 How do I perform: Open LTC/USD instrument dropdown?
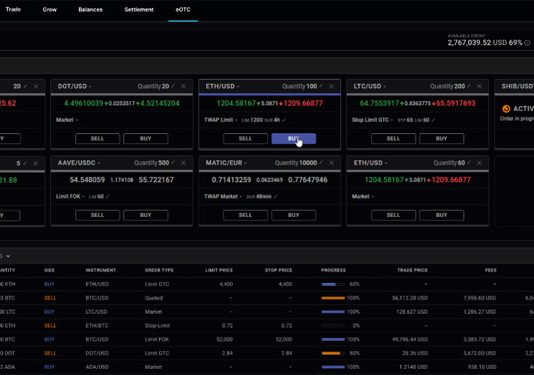[x=384, y=87]
